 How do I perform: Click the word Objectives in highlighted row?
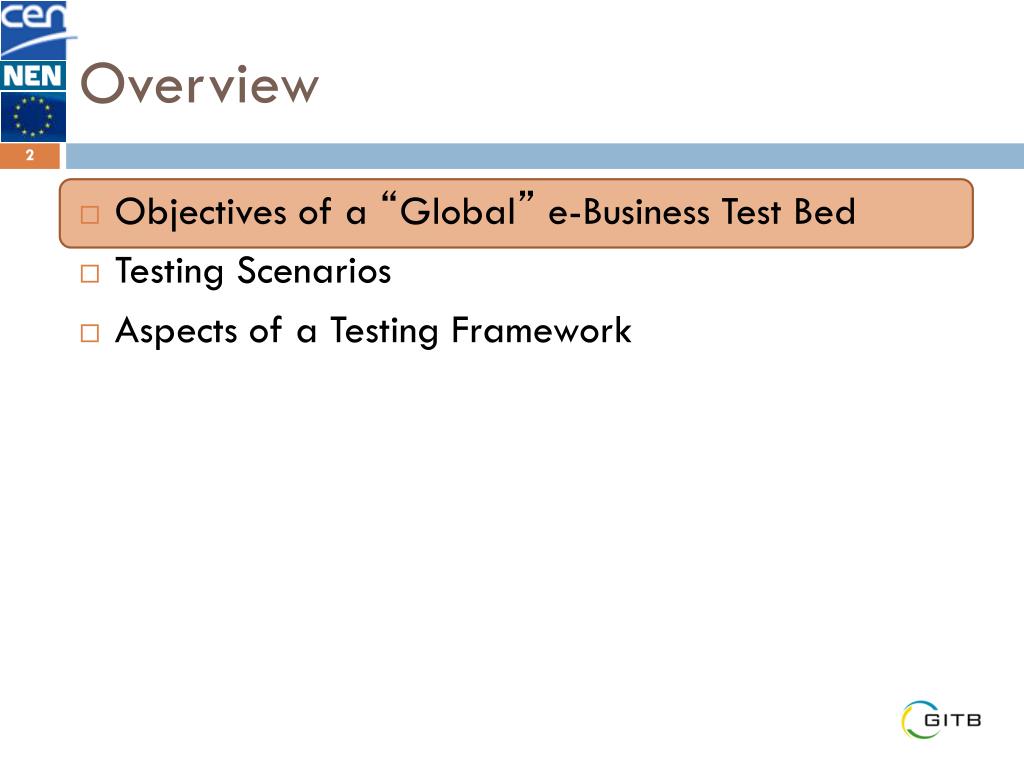click(x=200, y=213)
